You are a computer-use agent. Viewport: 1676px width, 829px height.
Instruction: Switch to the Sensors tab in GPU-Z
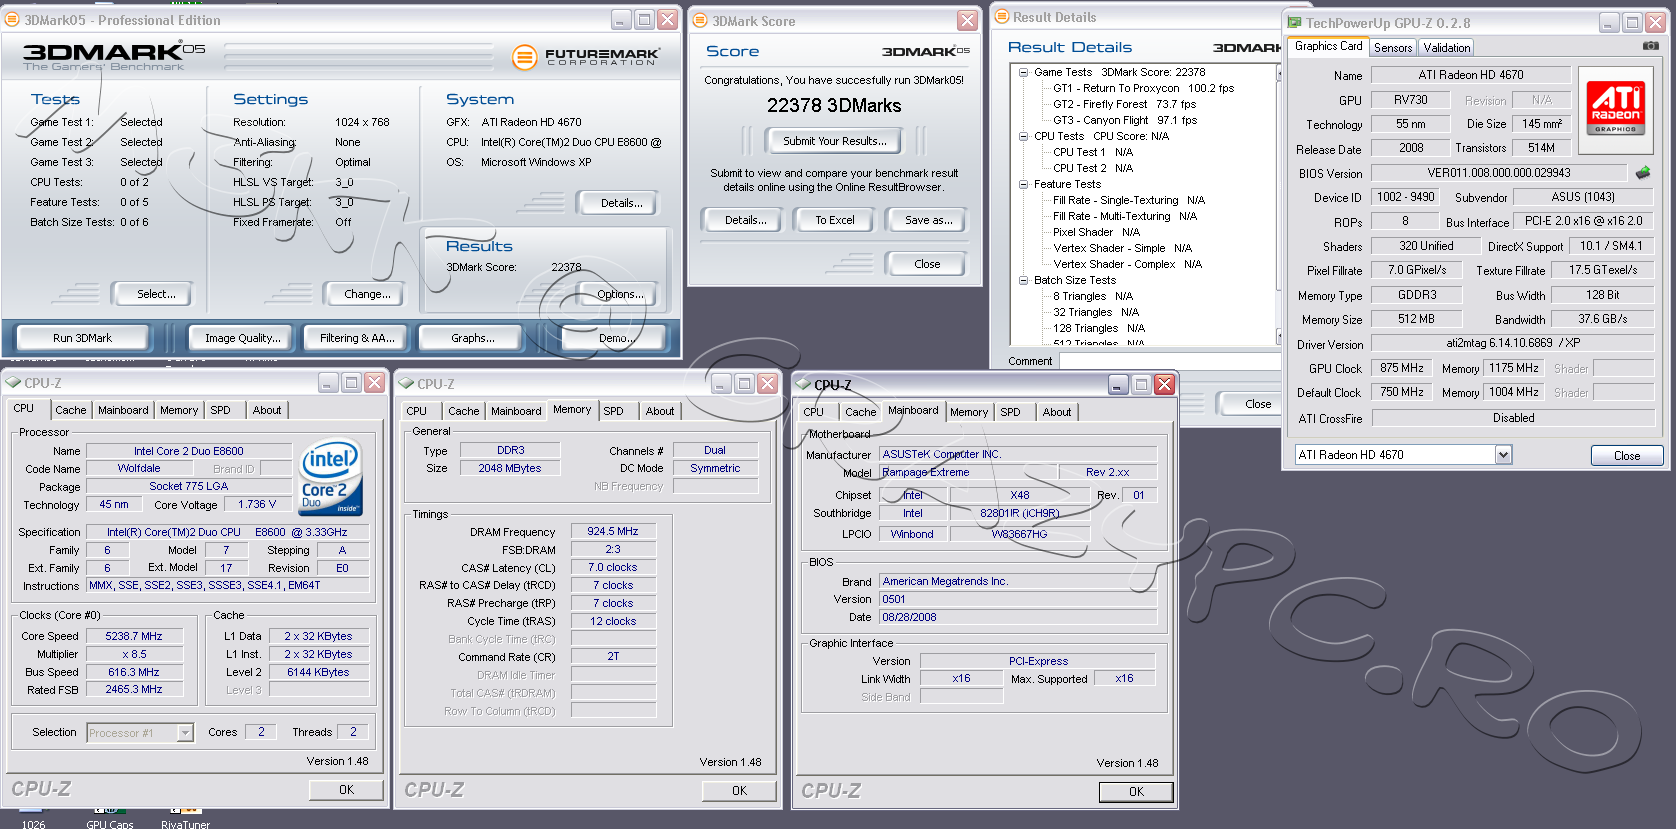pos(1393,48)
